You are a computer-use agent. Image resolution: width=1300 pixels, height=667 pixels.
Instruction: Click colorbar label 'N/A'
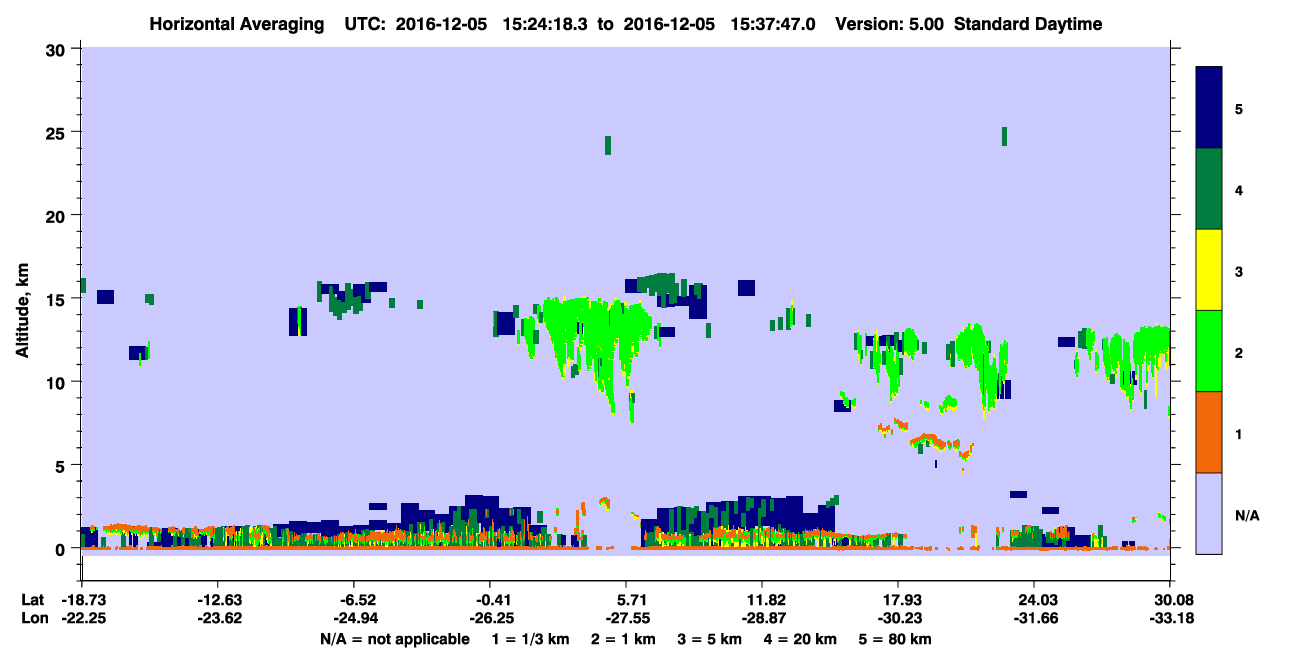coord(1246,515)
